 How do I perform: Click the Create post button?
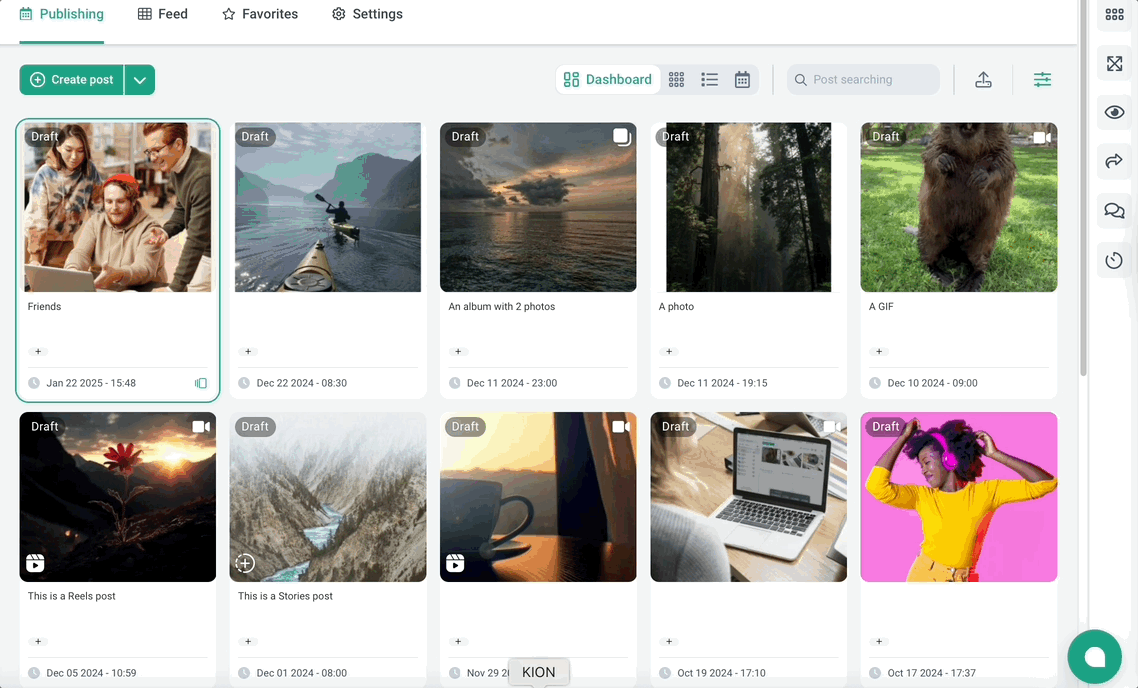[x=72, y=80]
